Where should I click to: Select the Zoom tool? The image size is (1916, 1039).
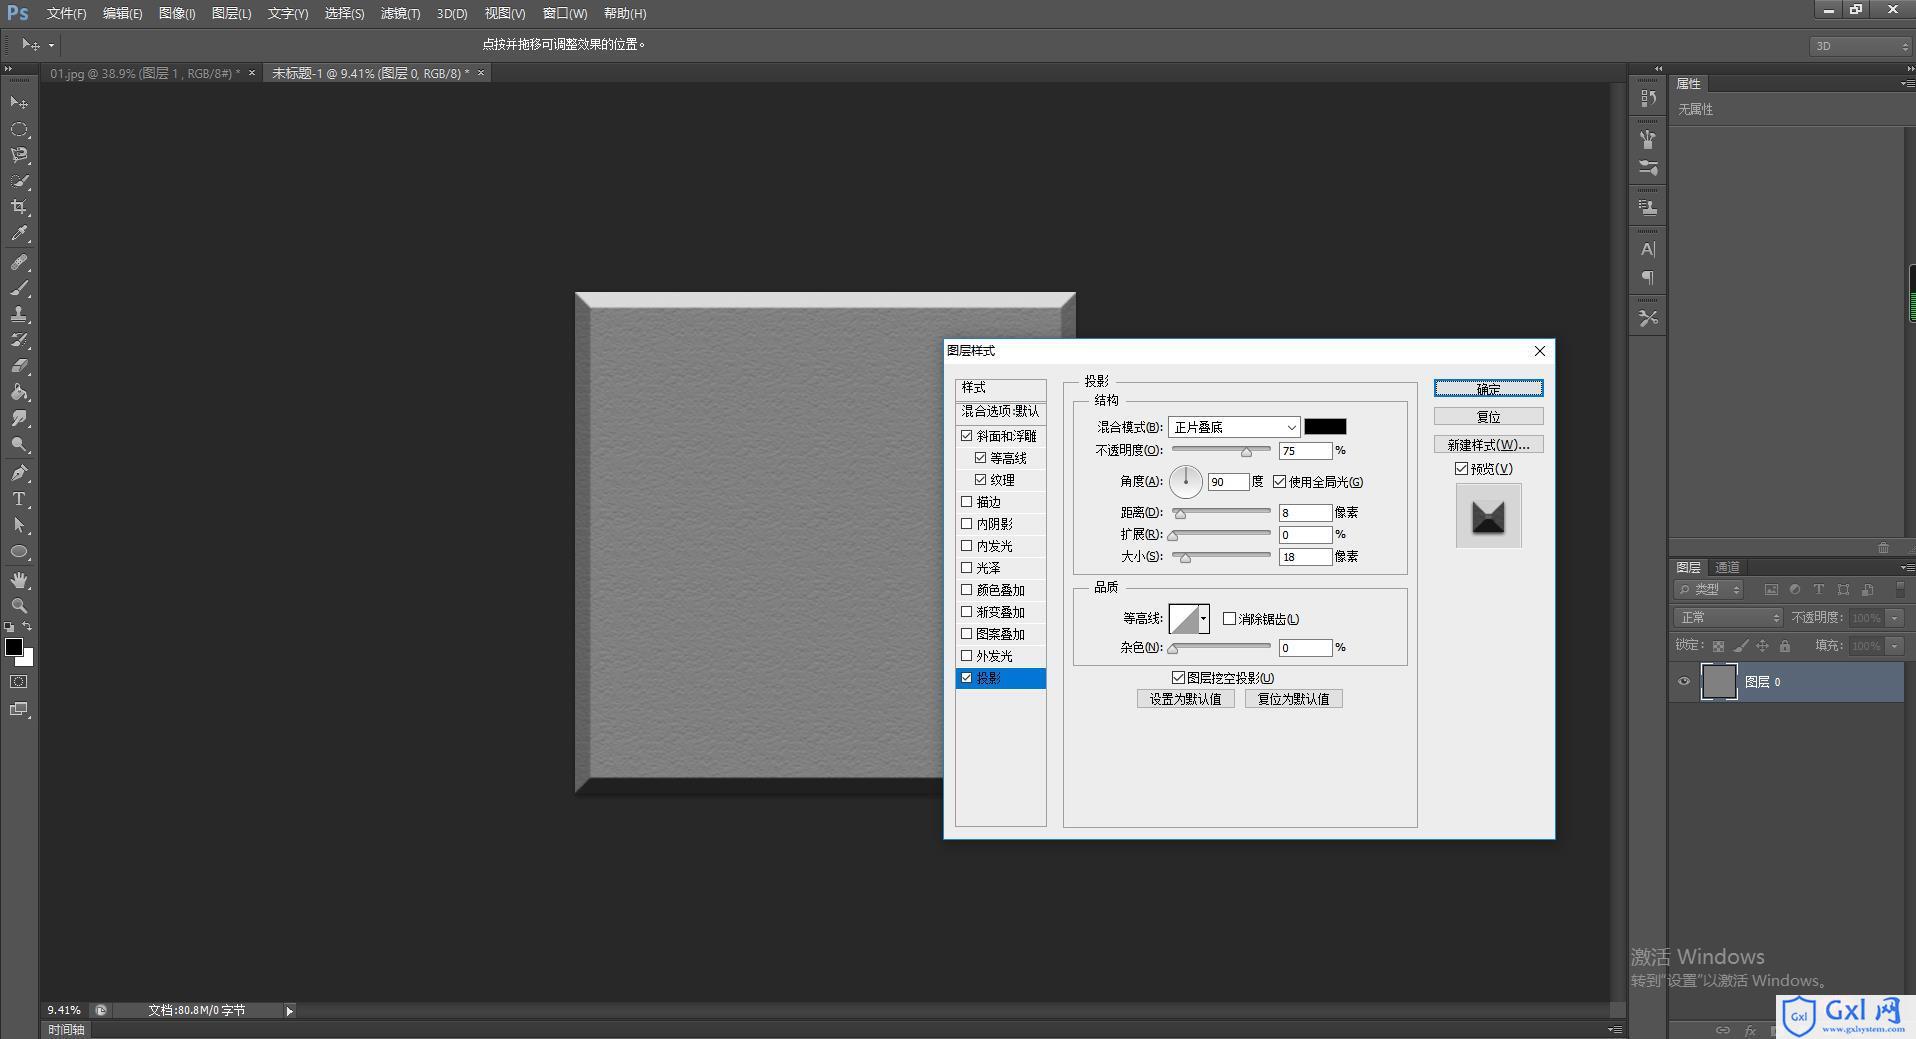(x=19, y=606)
